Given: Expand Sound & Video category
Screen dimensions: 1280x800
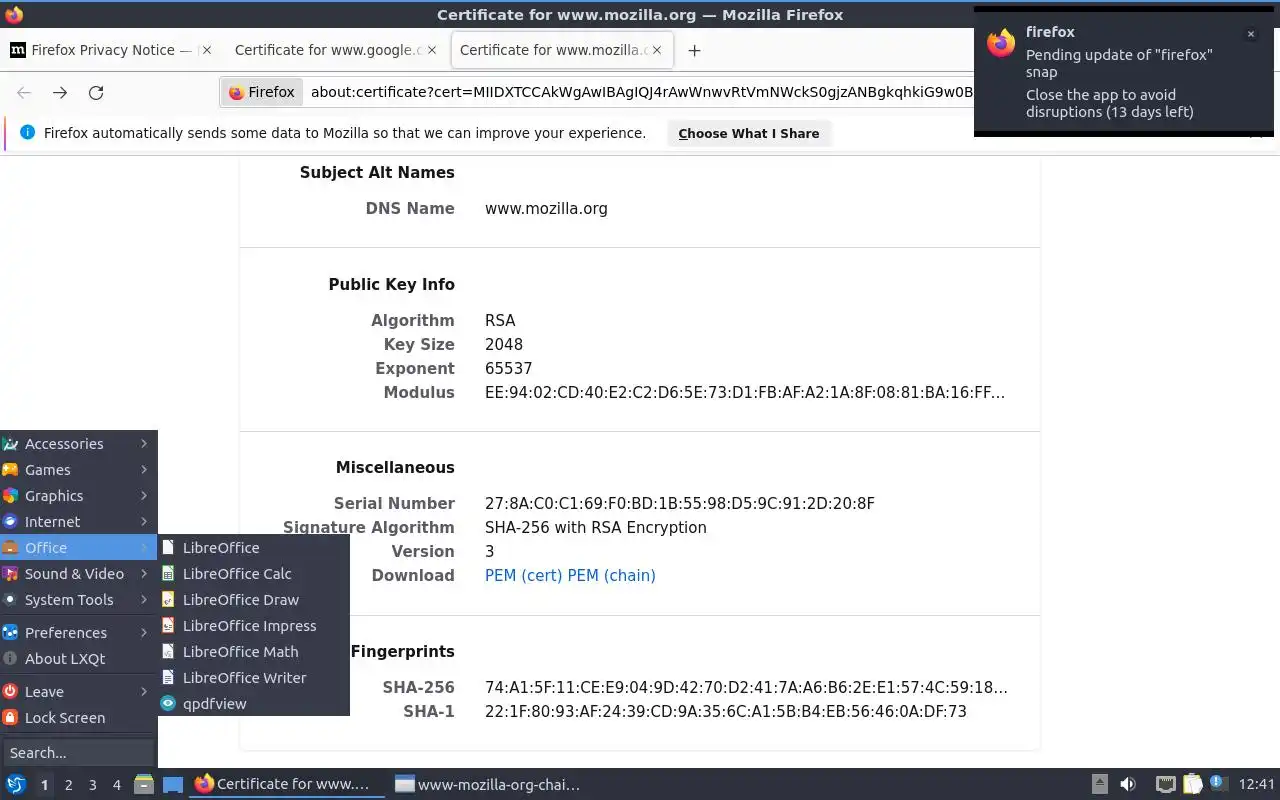Looking at the screenshot, I should click(79, 574).
